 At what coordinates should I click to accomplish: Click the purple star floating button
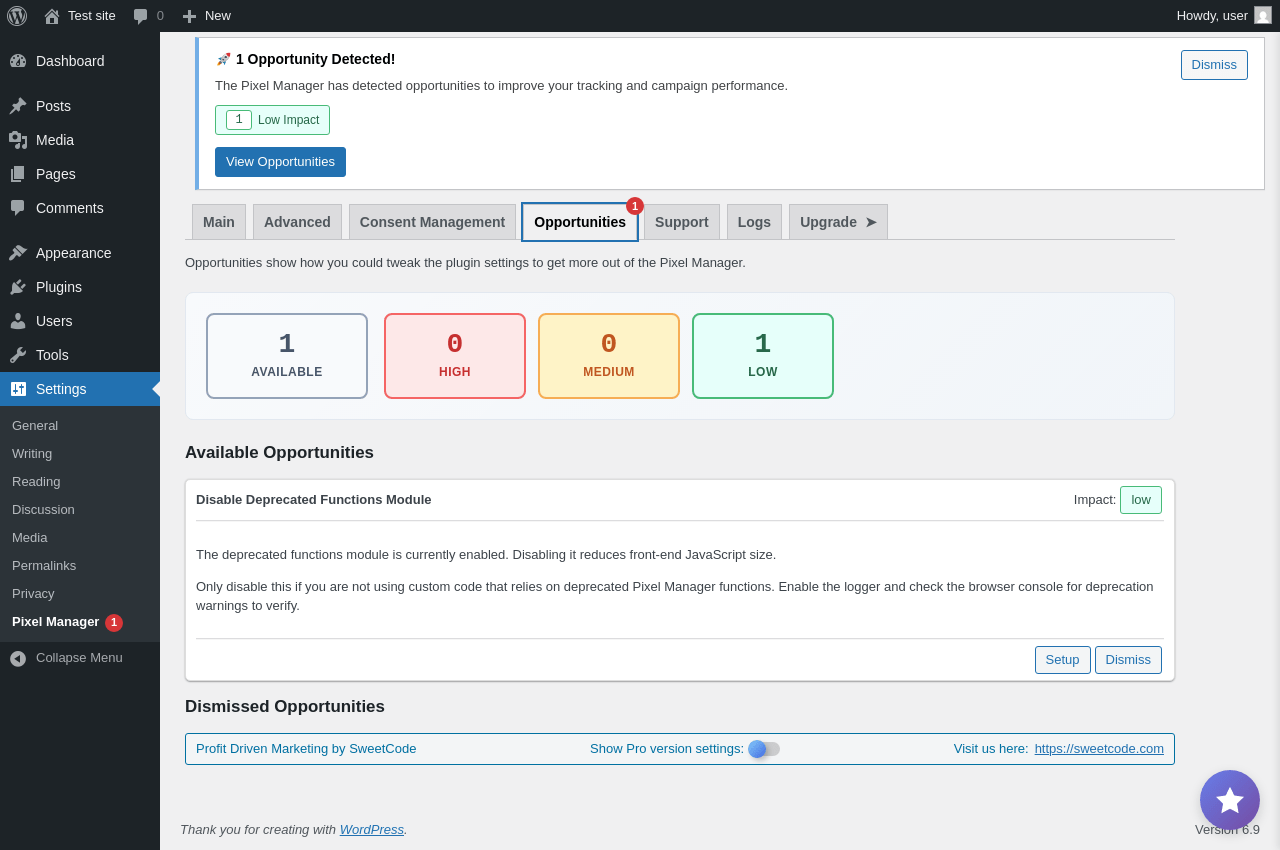click(1229, 800)
